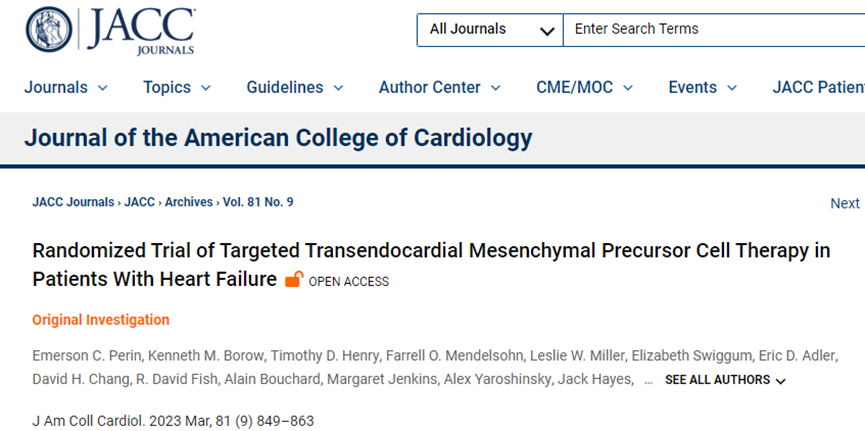The height and width of the screenshot is (431, 865).
Task: Open the Events menu
Action: [x=703, y=88]
